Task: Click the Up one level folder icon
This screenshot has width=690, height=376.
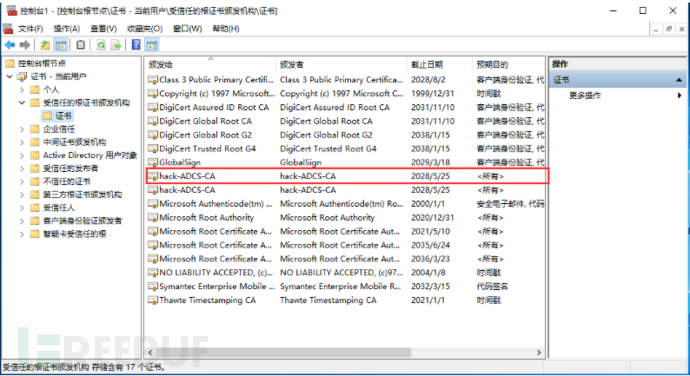Action: tap(45, 45)
